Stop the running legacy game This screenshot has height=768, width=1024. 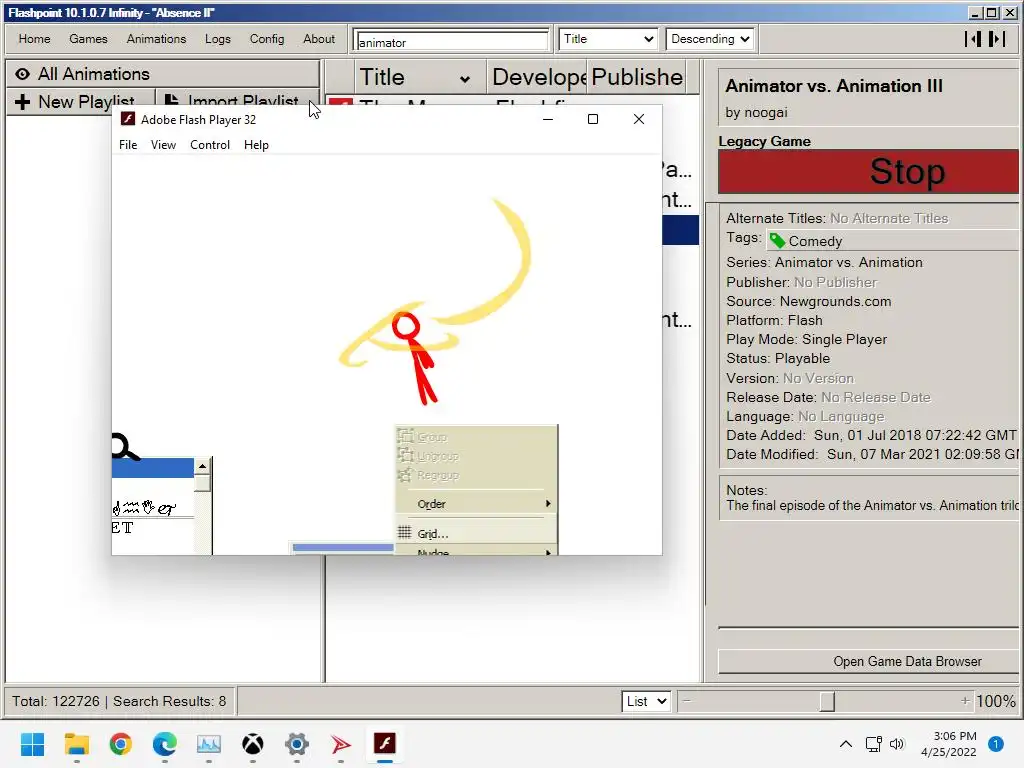[x=869, y=172]
